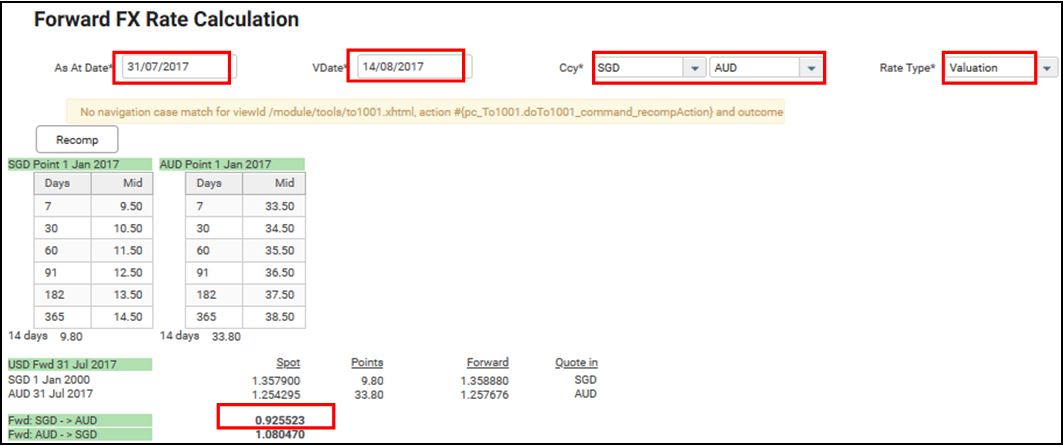The width and height of the screenshot is (1063, 446).
Task: Click the VDate input field
Action: coord(414,67)
